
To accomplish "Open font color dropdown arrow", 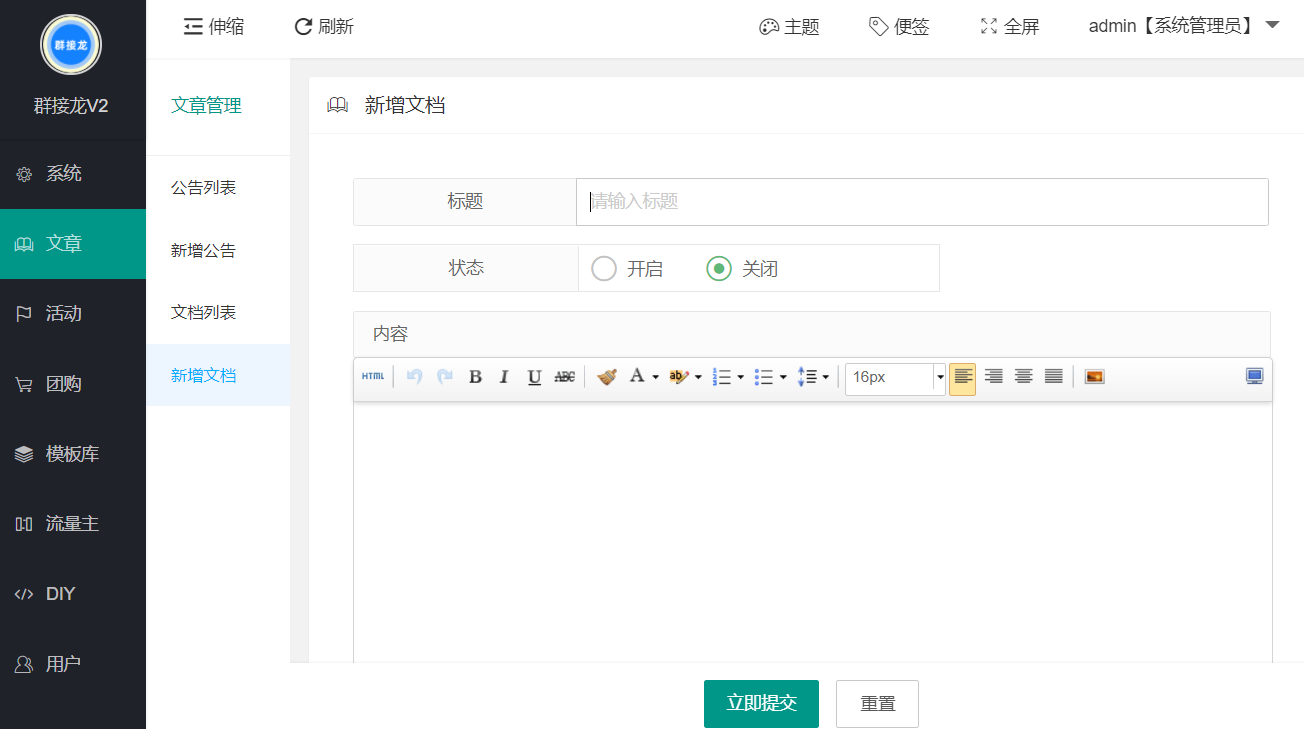I will coord(655,377).
